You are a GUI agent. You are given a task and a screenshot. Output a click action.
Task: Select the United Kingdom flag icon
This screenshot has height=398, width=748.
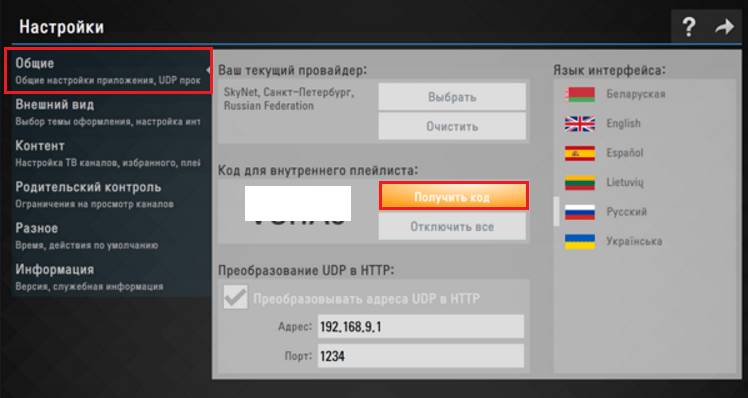580,124
